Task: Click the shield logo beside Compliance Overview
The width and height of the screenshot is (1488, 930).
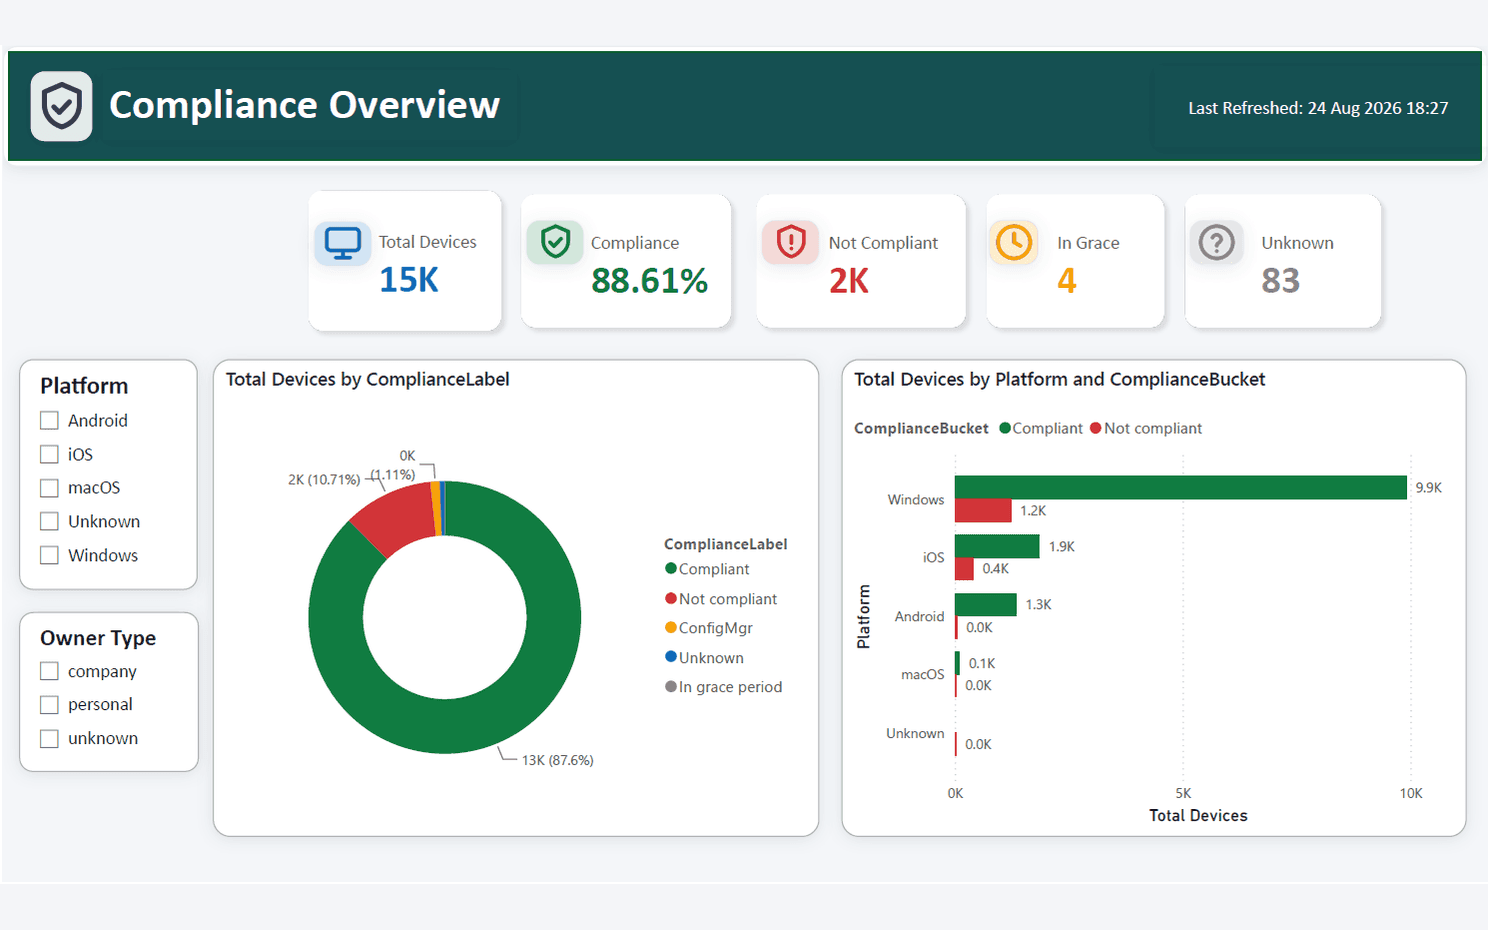Action: coord(61,106)
